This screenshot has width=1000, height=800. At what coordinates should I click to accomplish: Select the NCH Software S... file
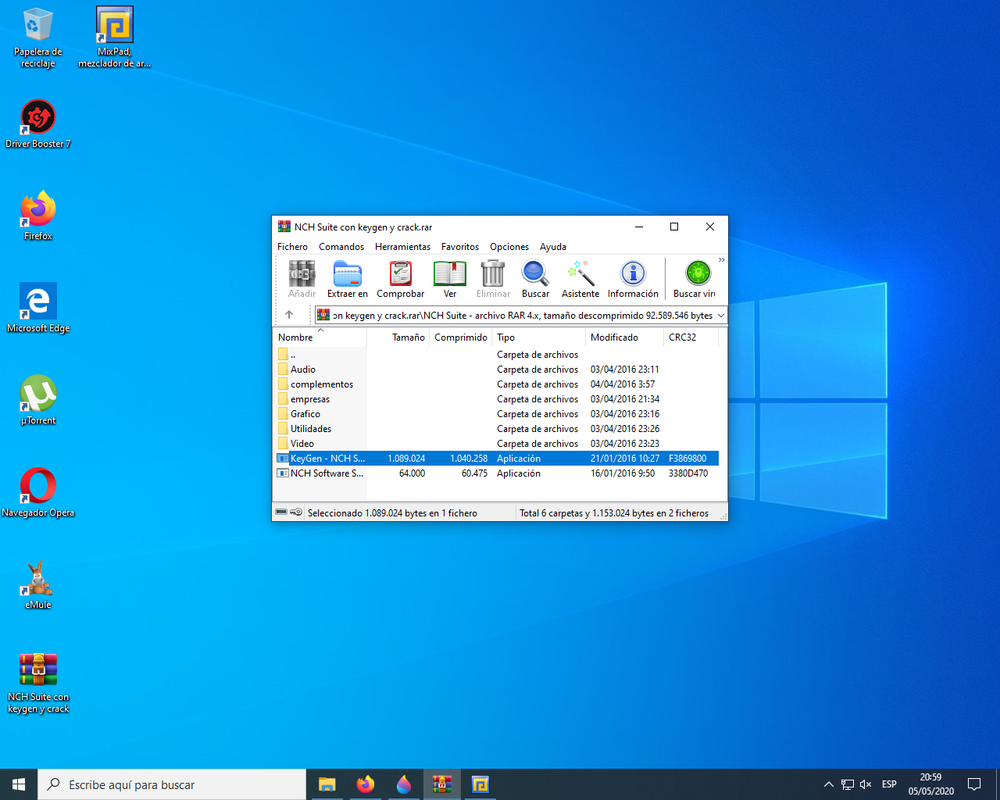(497, 473)
